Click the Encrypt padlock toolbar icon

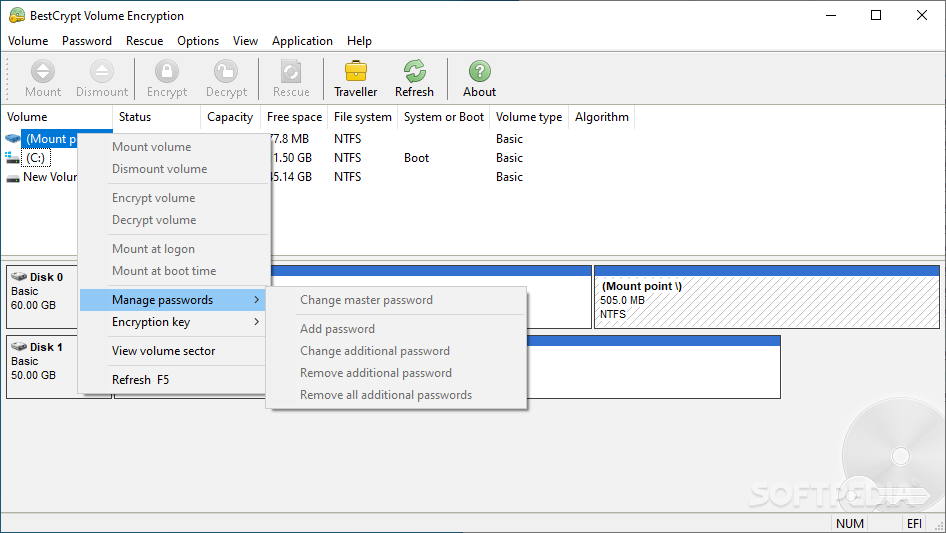(167, 72)
